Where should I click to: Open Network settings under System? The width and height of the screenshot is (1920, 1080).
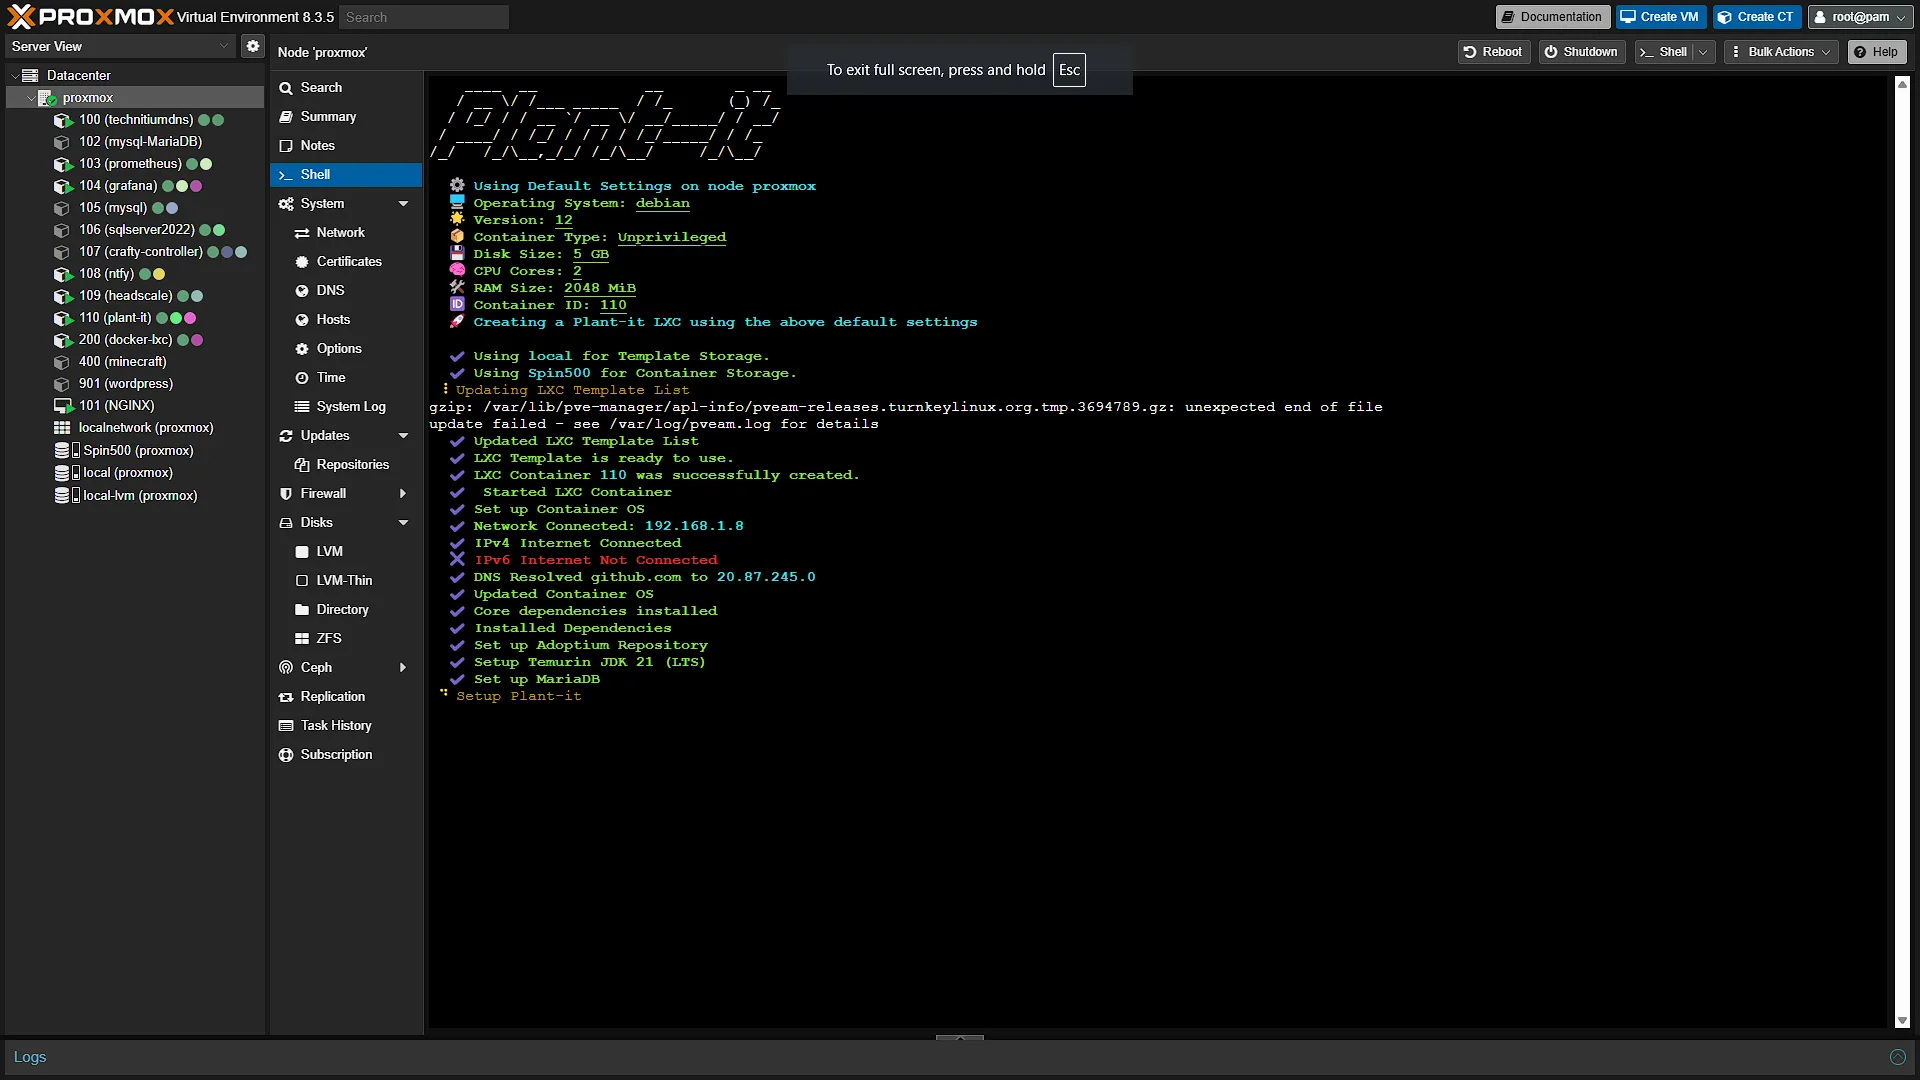click(x=345, y=233)
